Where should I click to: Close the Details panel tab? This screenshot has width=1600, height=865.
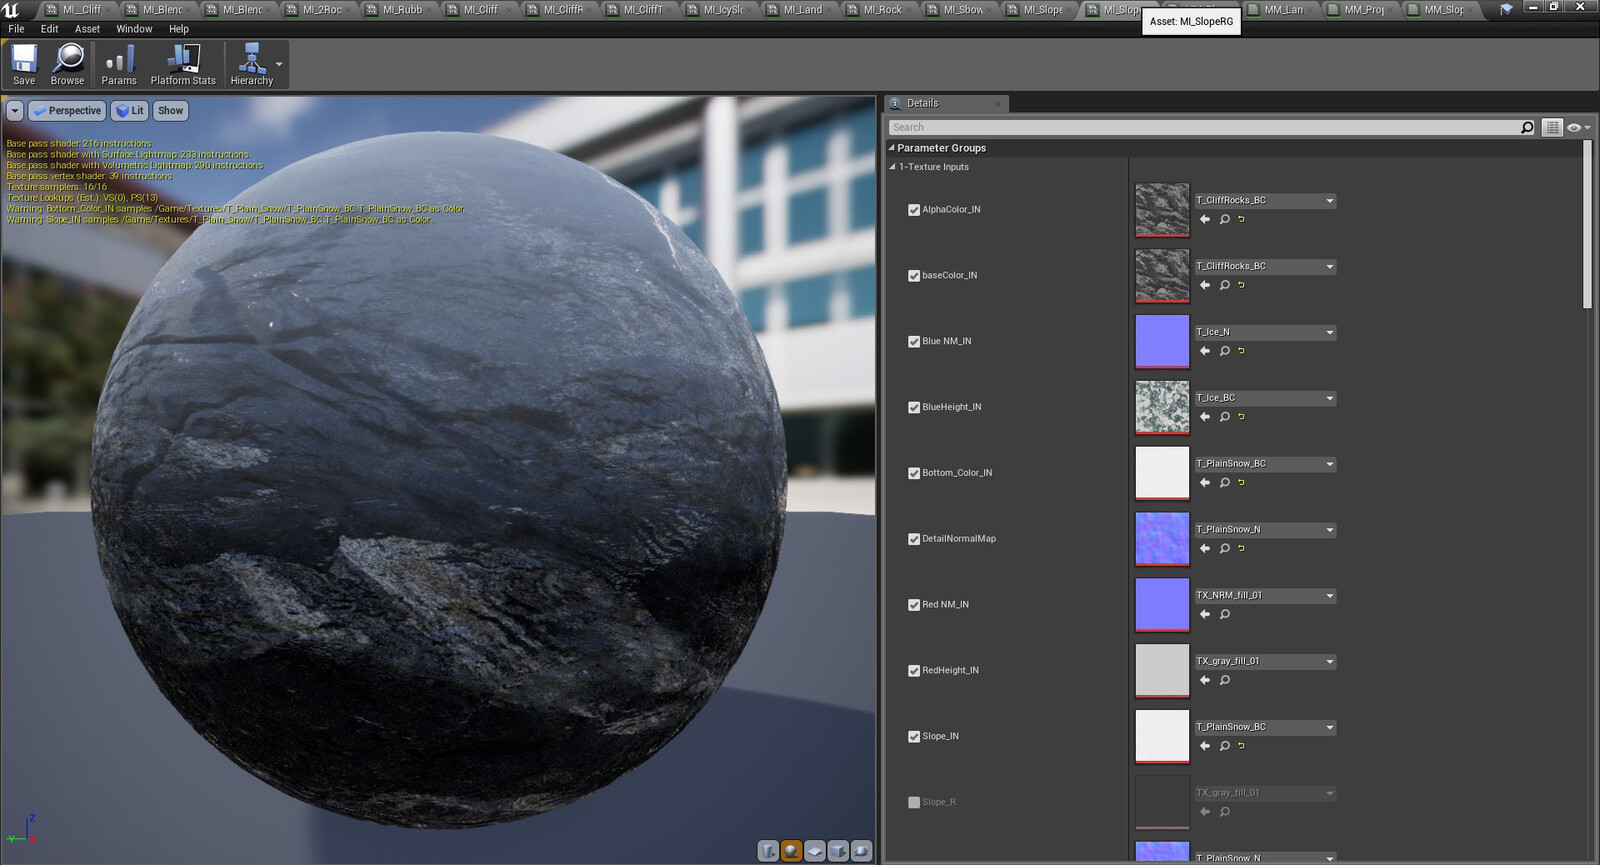(998, 104)
